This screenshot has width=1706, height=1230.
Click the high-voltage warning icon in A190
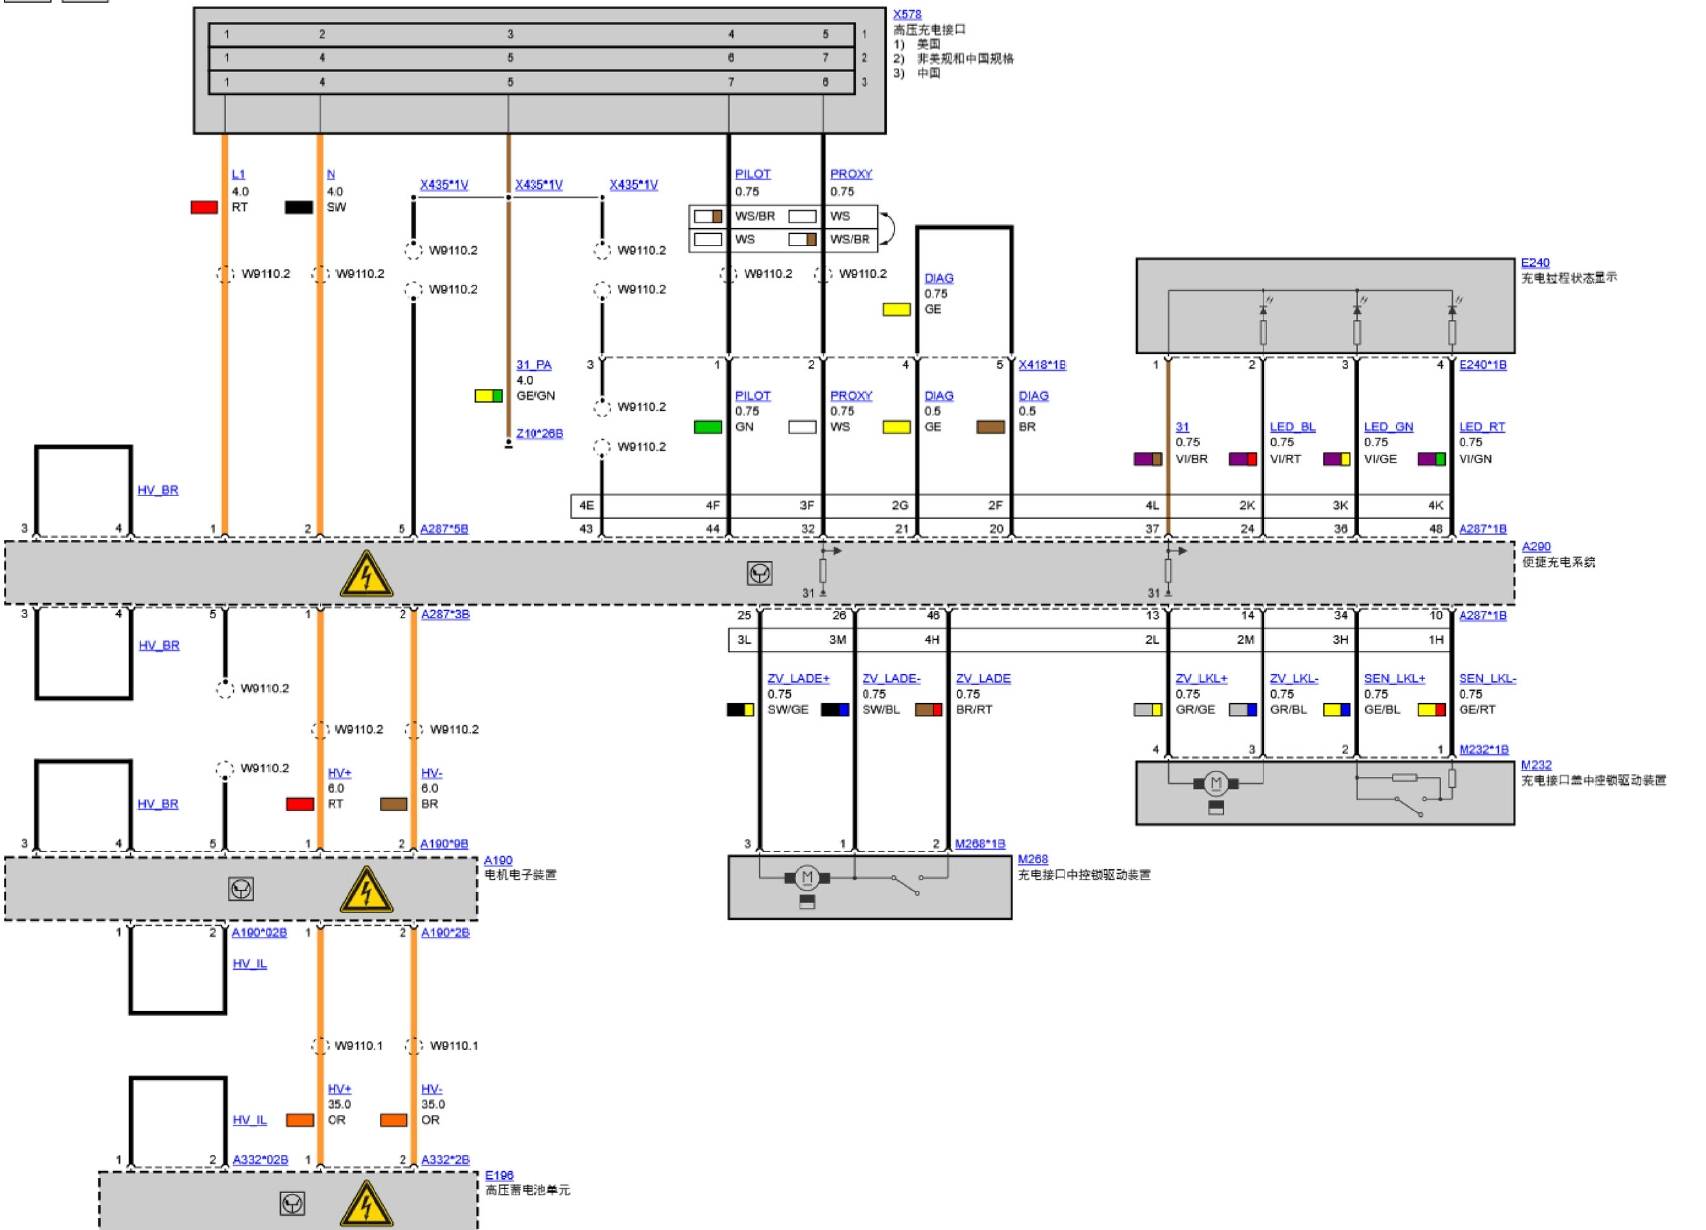(x=366, y=889)
